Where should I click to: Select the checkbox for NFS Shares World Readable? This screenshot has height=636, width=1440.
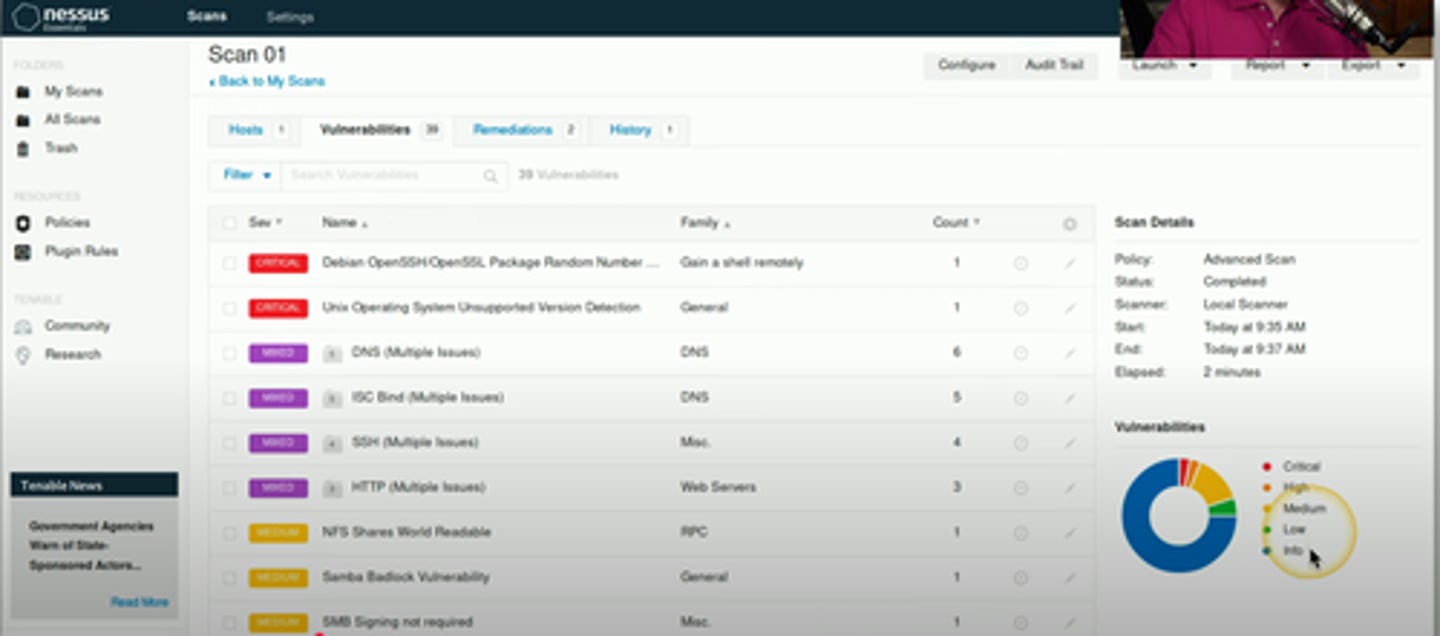click(230, 533)
